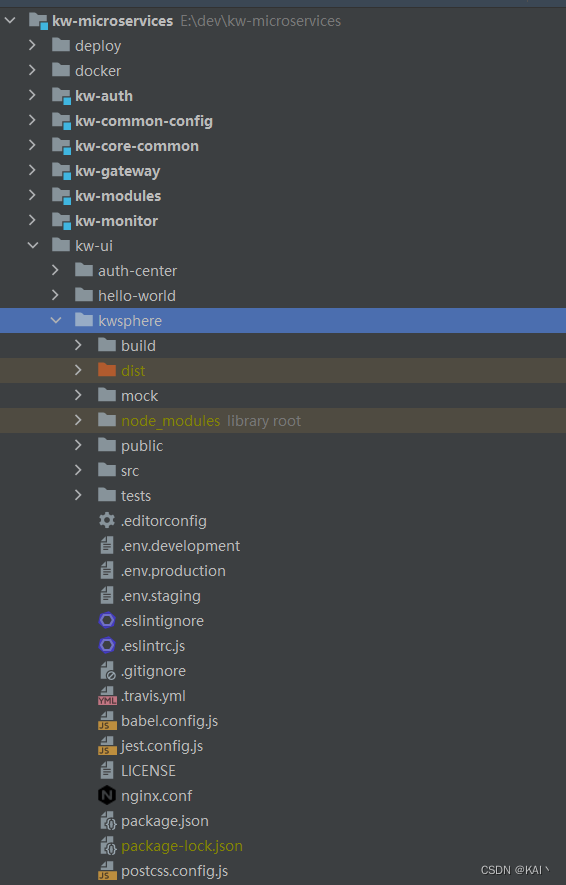Click the kw-gateway module folder icon
Image resolution: width=566 pixels, height=885 pixels.
[x=62, y=171]
